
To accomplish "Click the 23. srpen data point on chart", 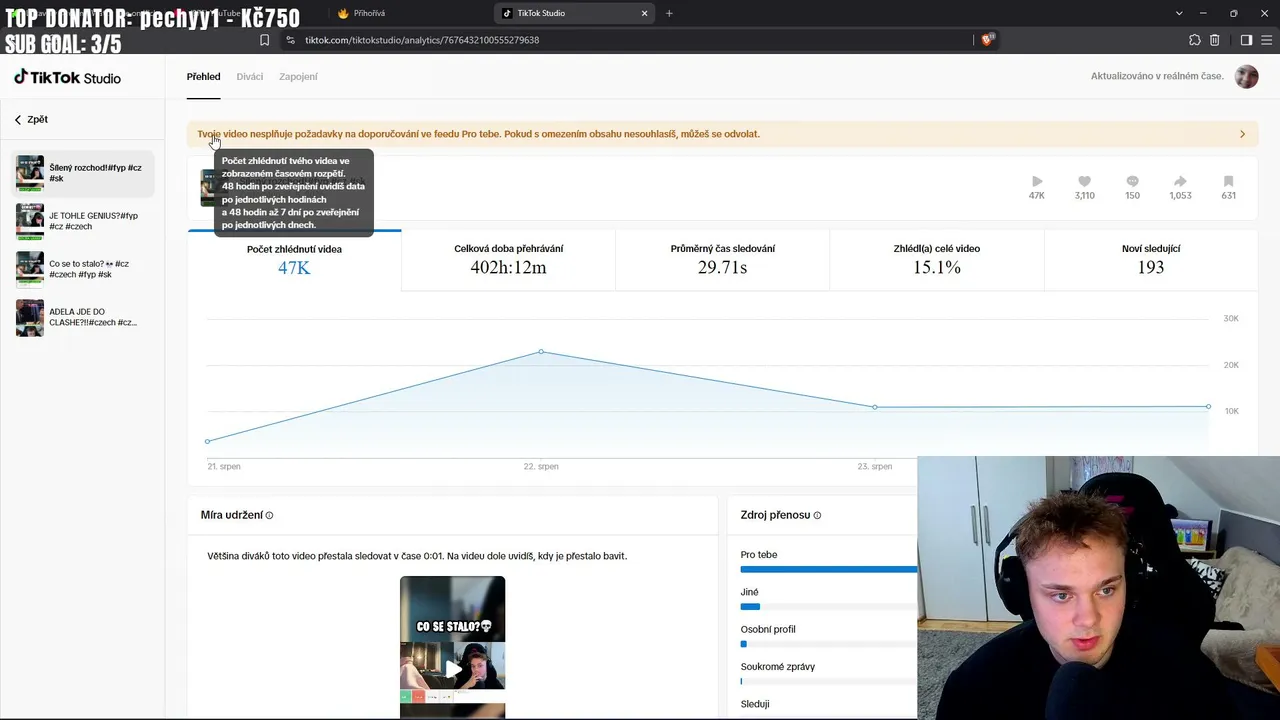I will click(x=875, y=407).
